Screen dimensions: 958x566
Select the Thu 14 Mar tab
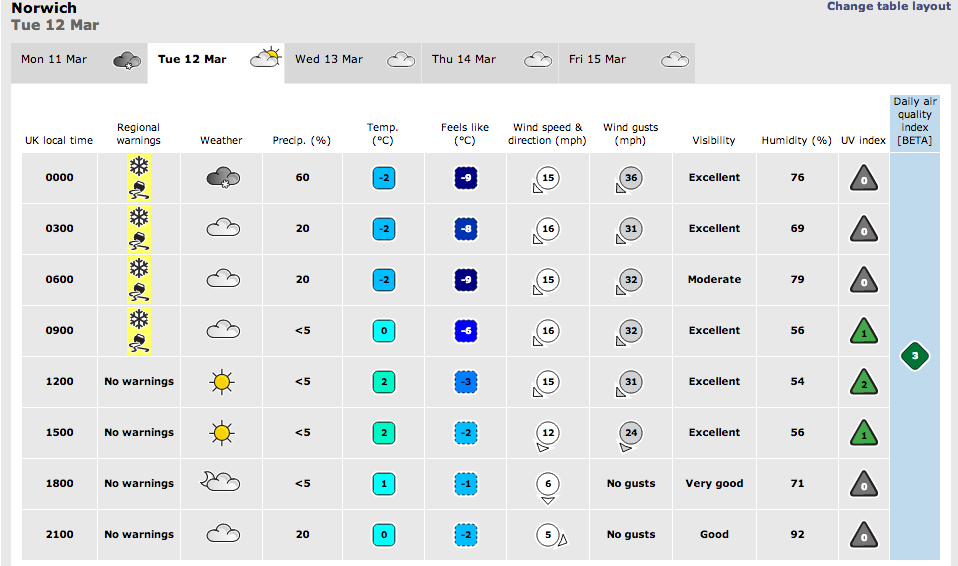489,61
